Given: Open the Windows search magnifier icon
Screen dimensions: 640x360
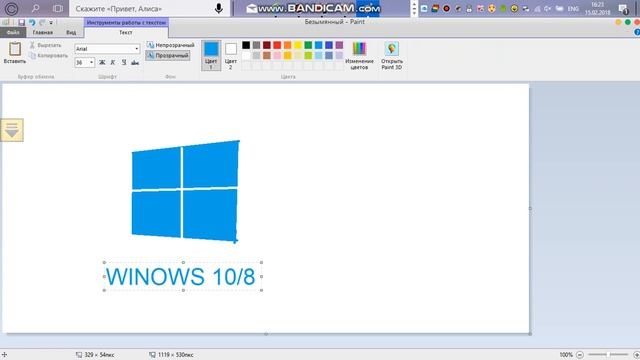Looking at the screenshot, I should tap(36, 8).
